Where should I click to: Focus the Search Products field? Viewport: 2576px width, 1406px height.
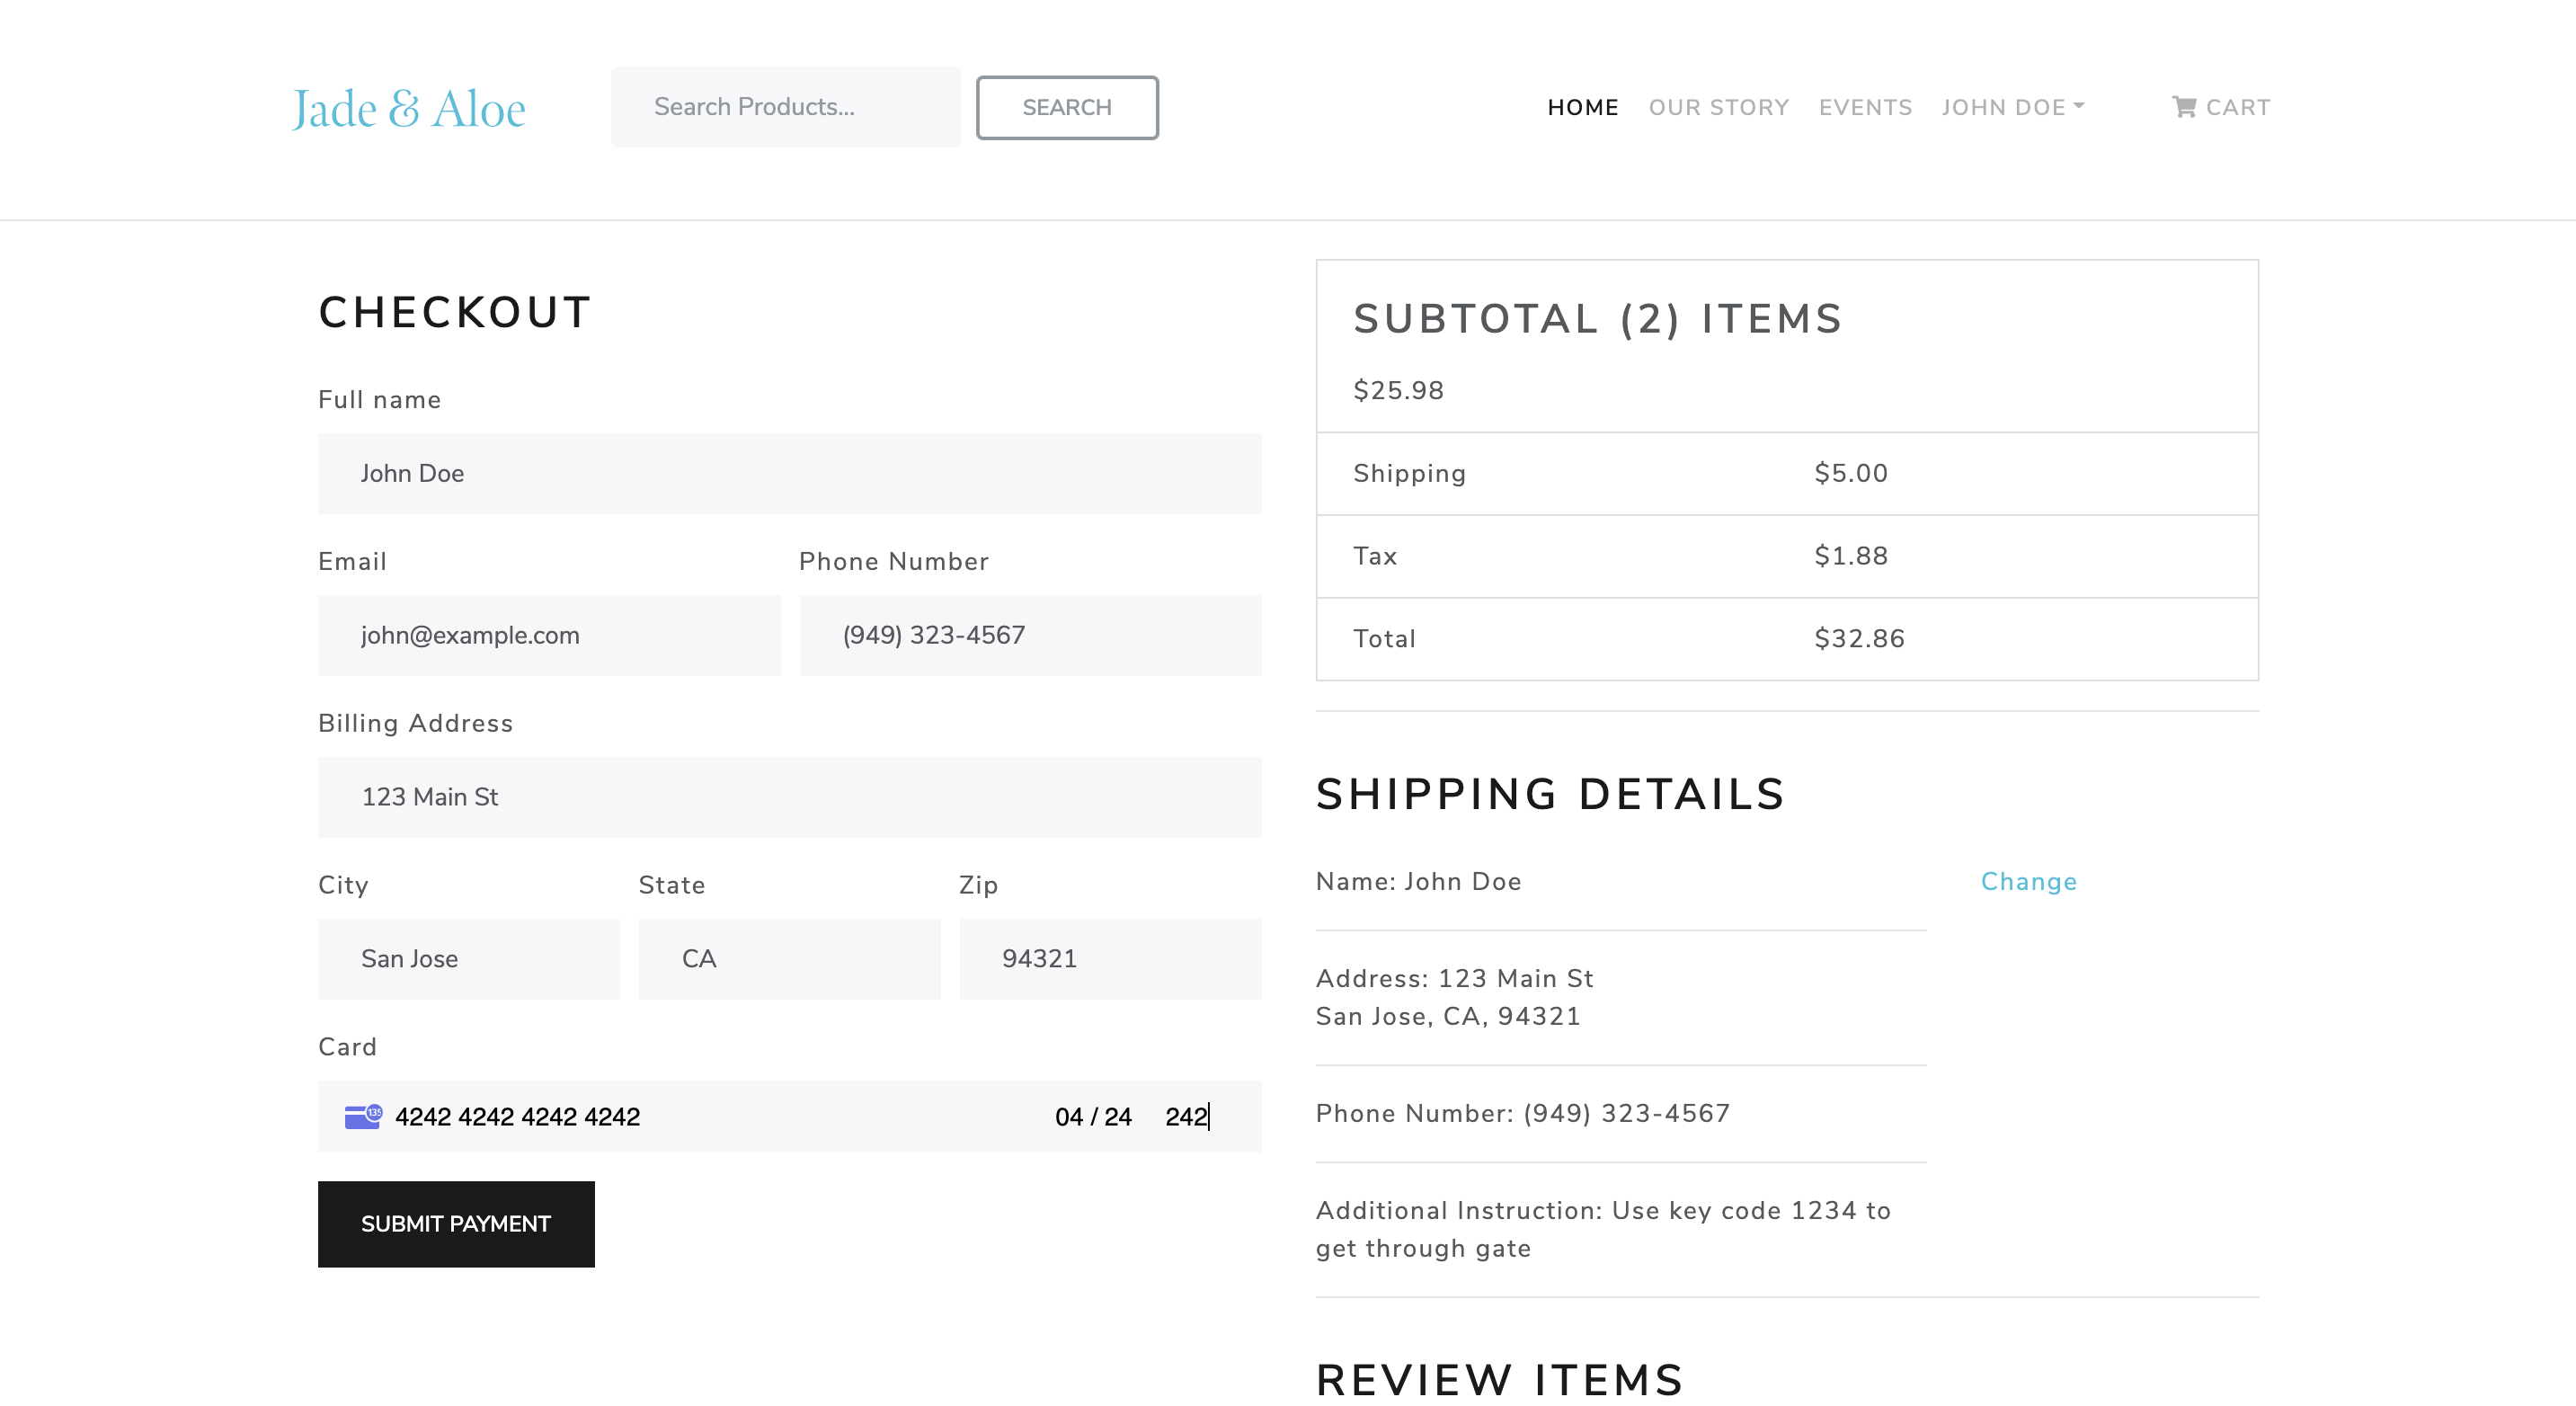(786, 107)
